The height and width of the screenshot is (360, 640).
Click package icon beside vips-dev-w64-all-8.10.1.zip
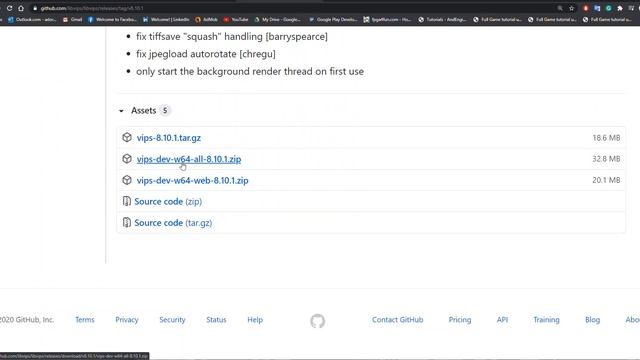[127, 159]
